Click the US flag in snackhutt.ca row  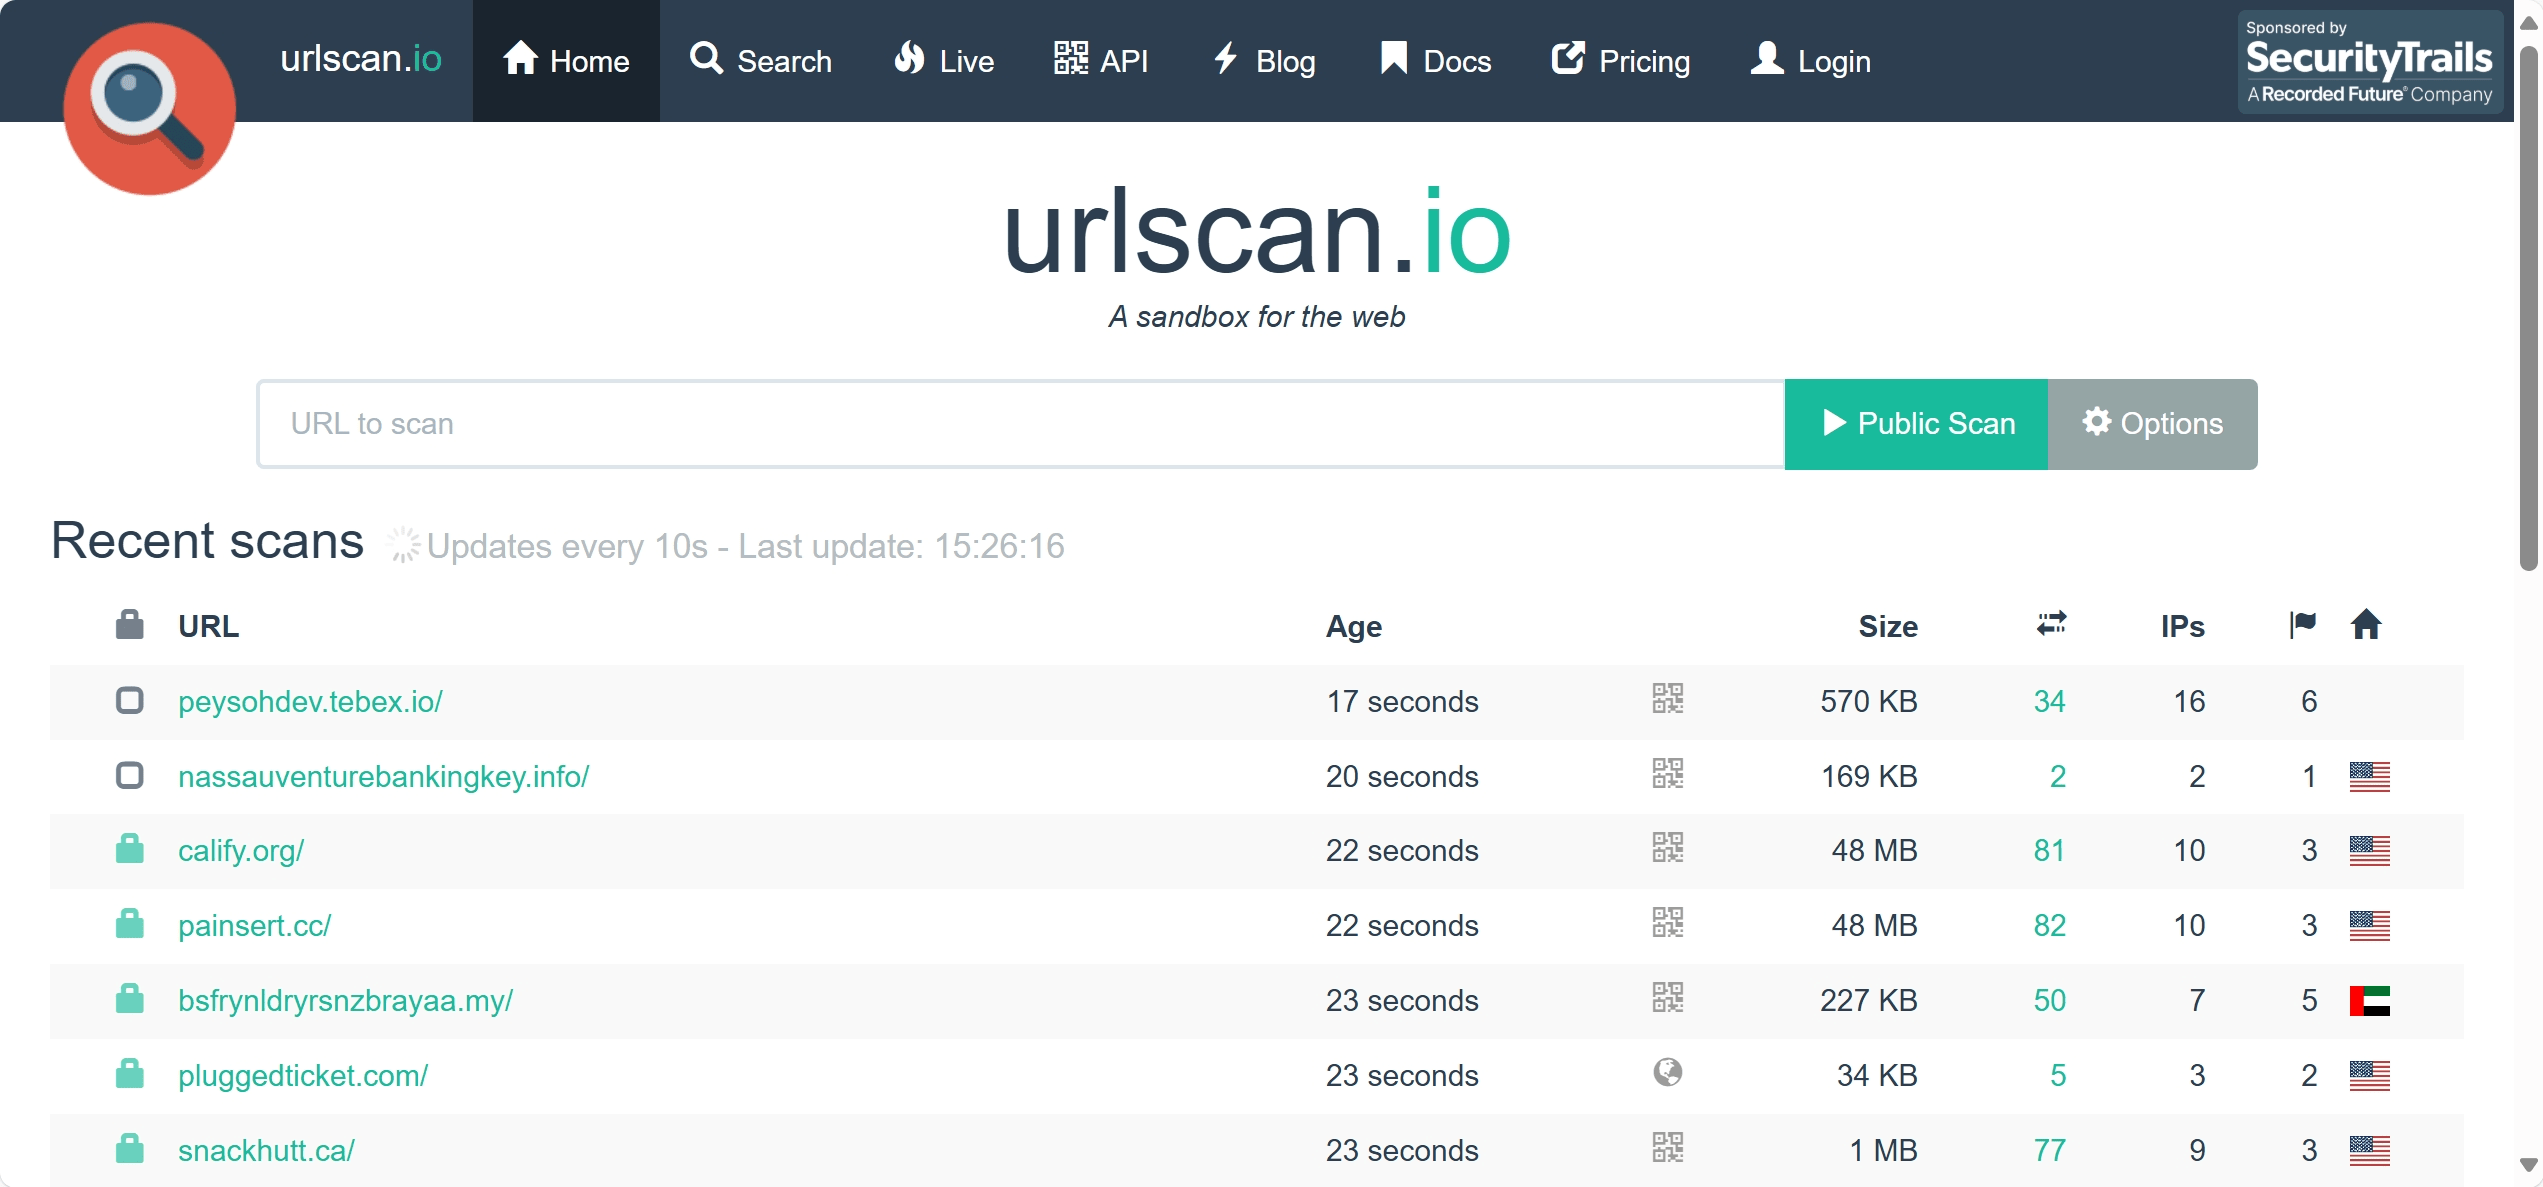tap(2369, 1151)
